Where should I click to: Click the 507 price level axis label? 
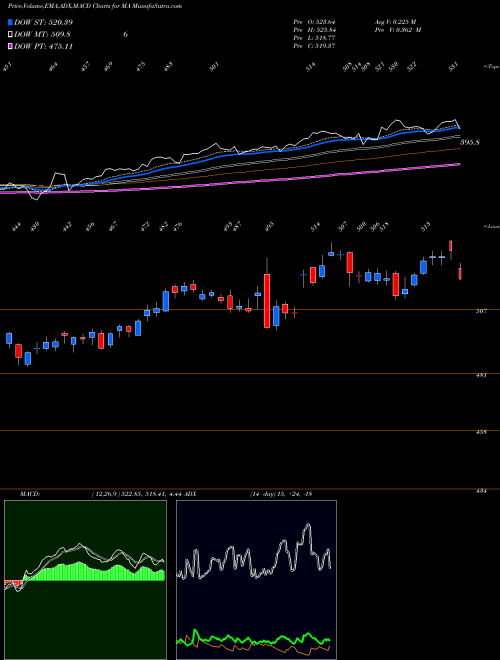tap(482, 311)
